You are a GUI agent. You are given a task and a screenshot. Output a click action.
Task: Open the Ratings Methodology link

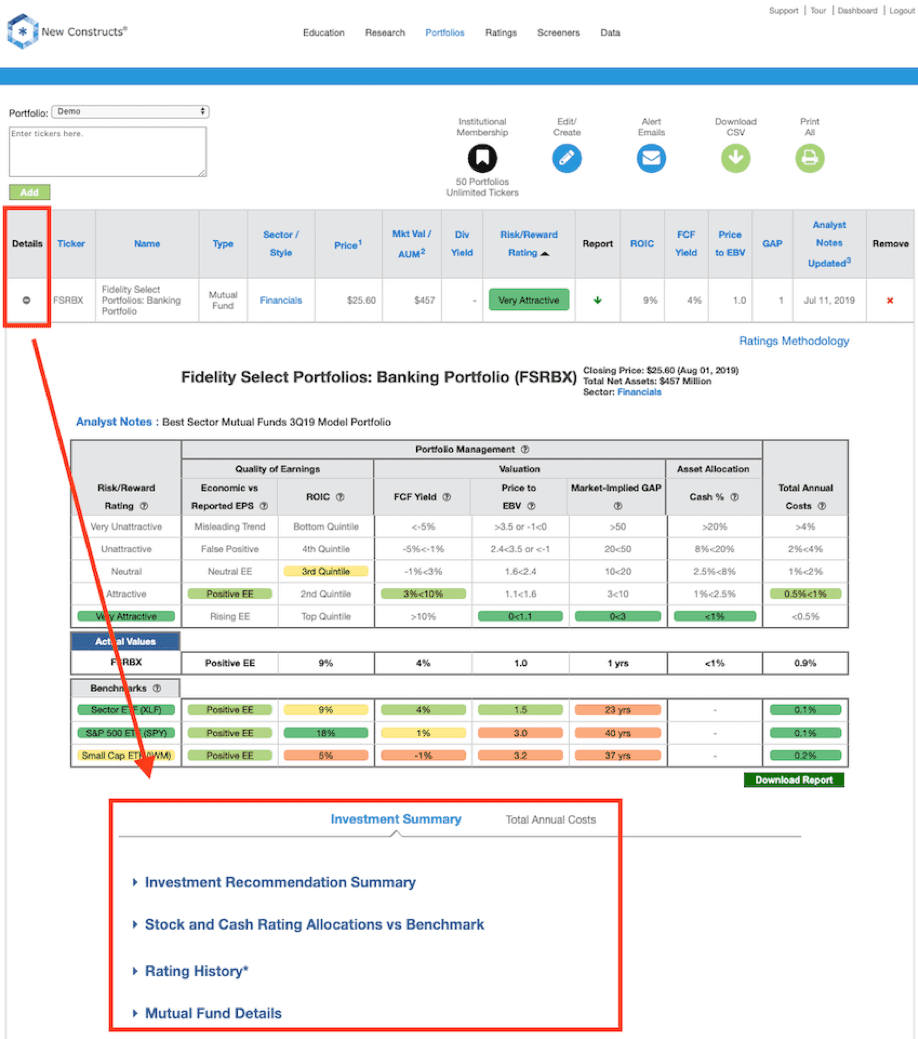click(x=794, y=341)
